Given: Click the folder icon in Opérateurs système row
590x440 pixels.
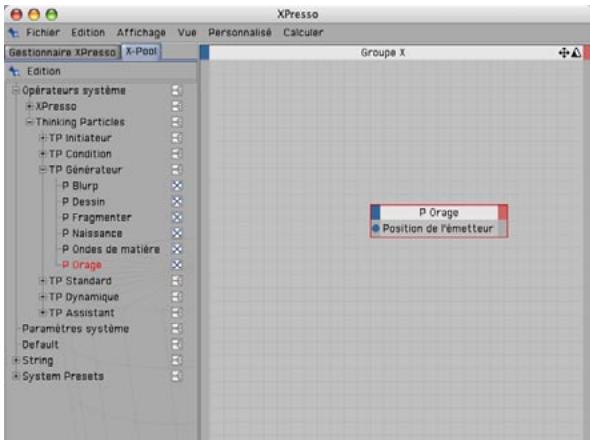Looking at the screenshot, I should tap(176, 90).
